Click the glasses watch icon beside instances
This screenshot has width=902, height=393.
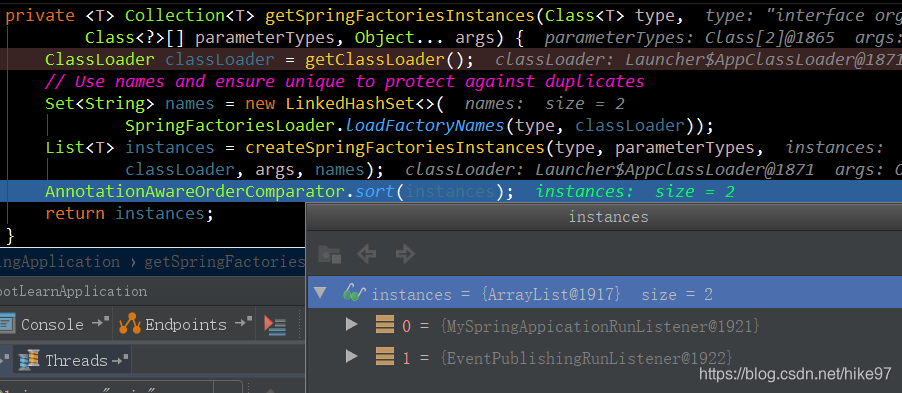pos(354,293)
